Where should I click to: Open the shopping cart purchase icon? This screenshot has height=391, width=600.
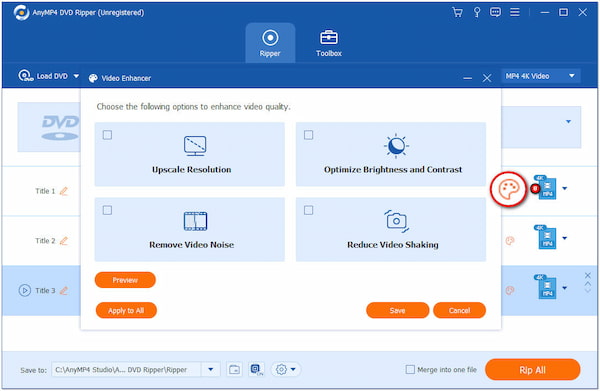pyautogui.click(x=457, y=12)
